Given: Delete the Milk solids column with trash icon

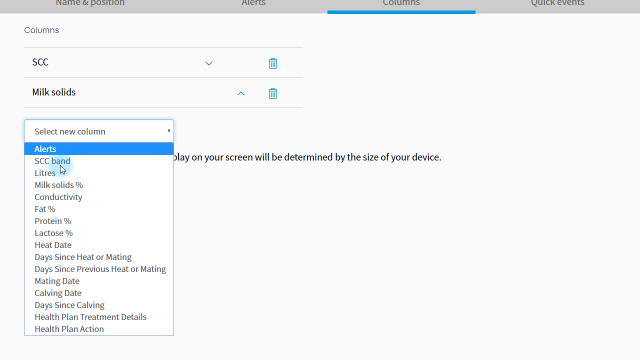Looking at the screenshot, I should tap(273, 93).
